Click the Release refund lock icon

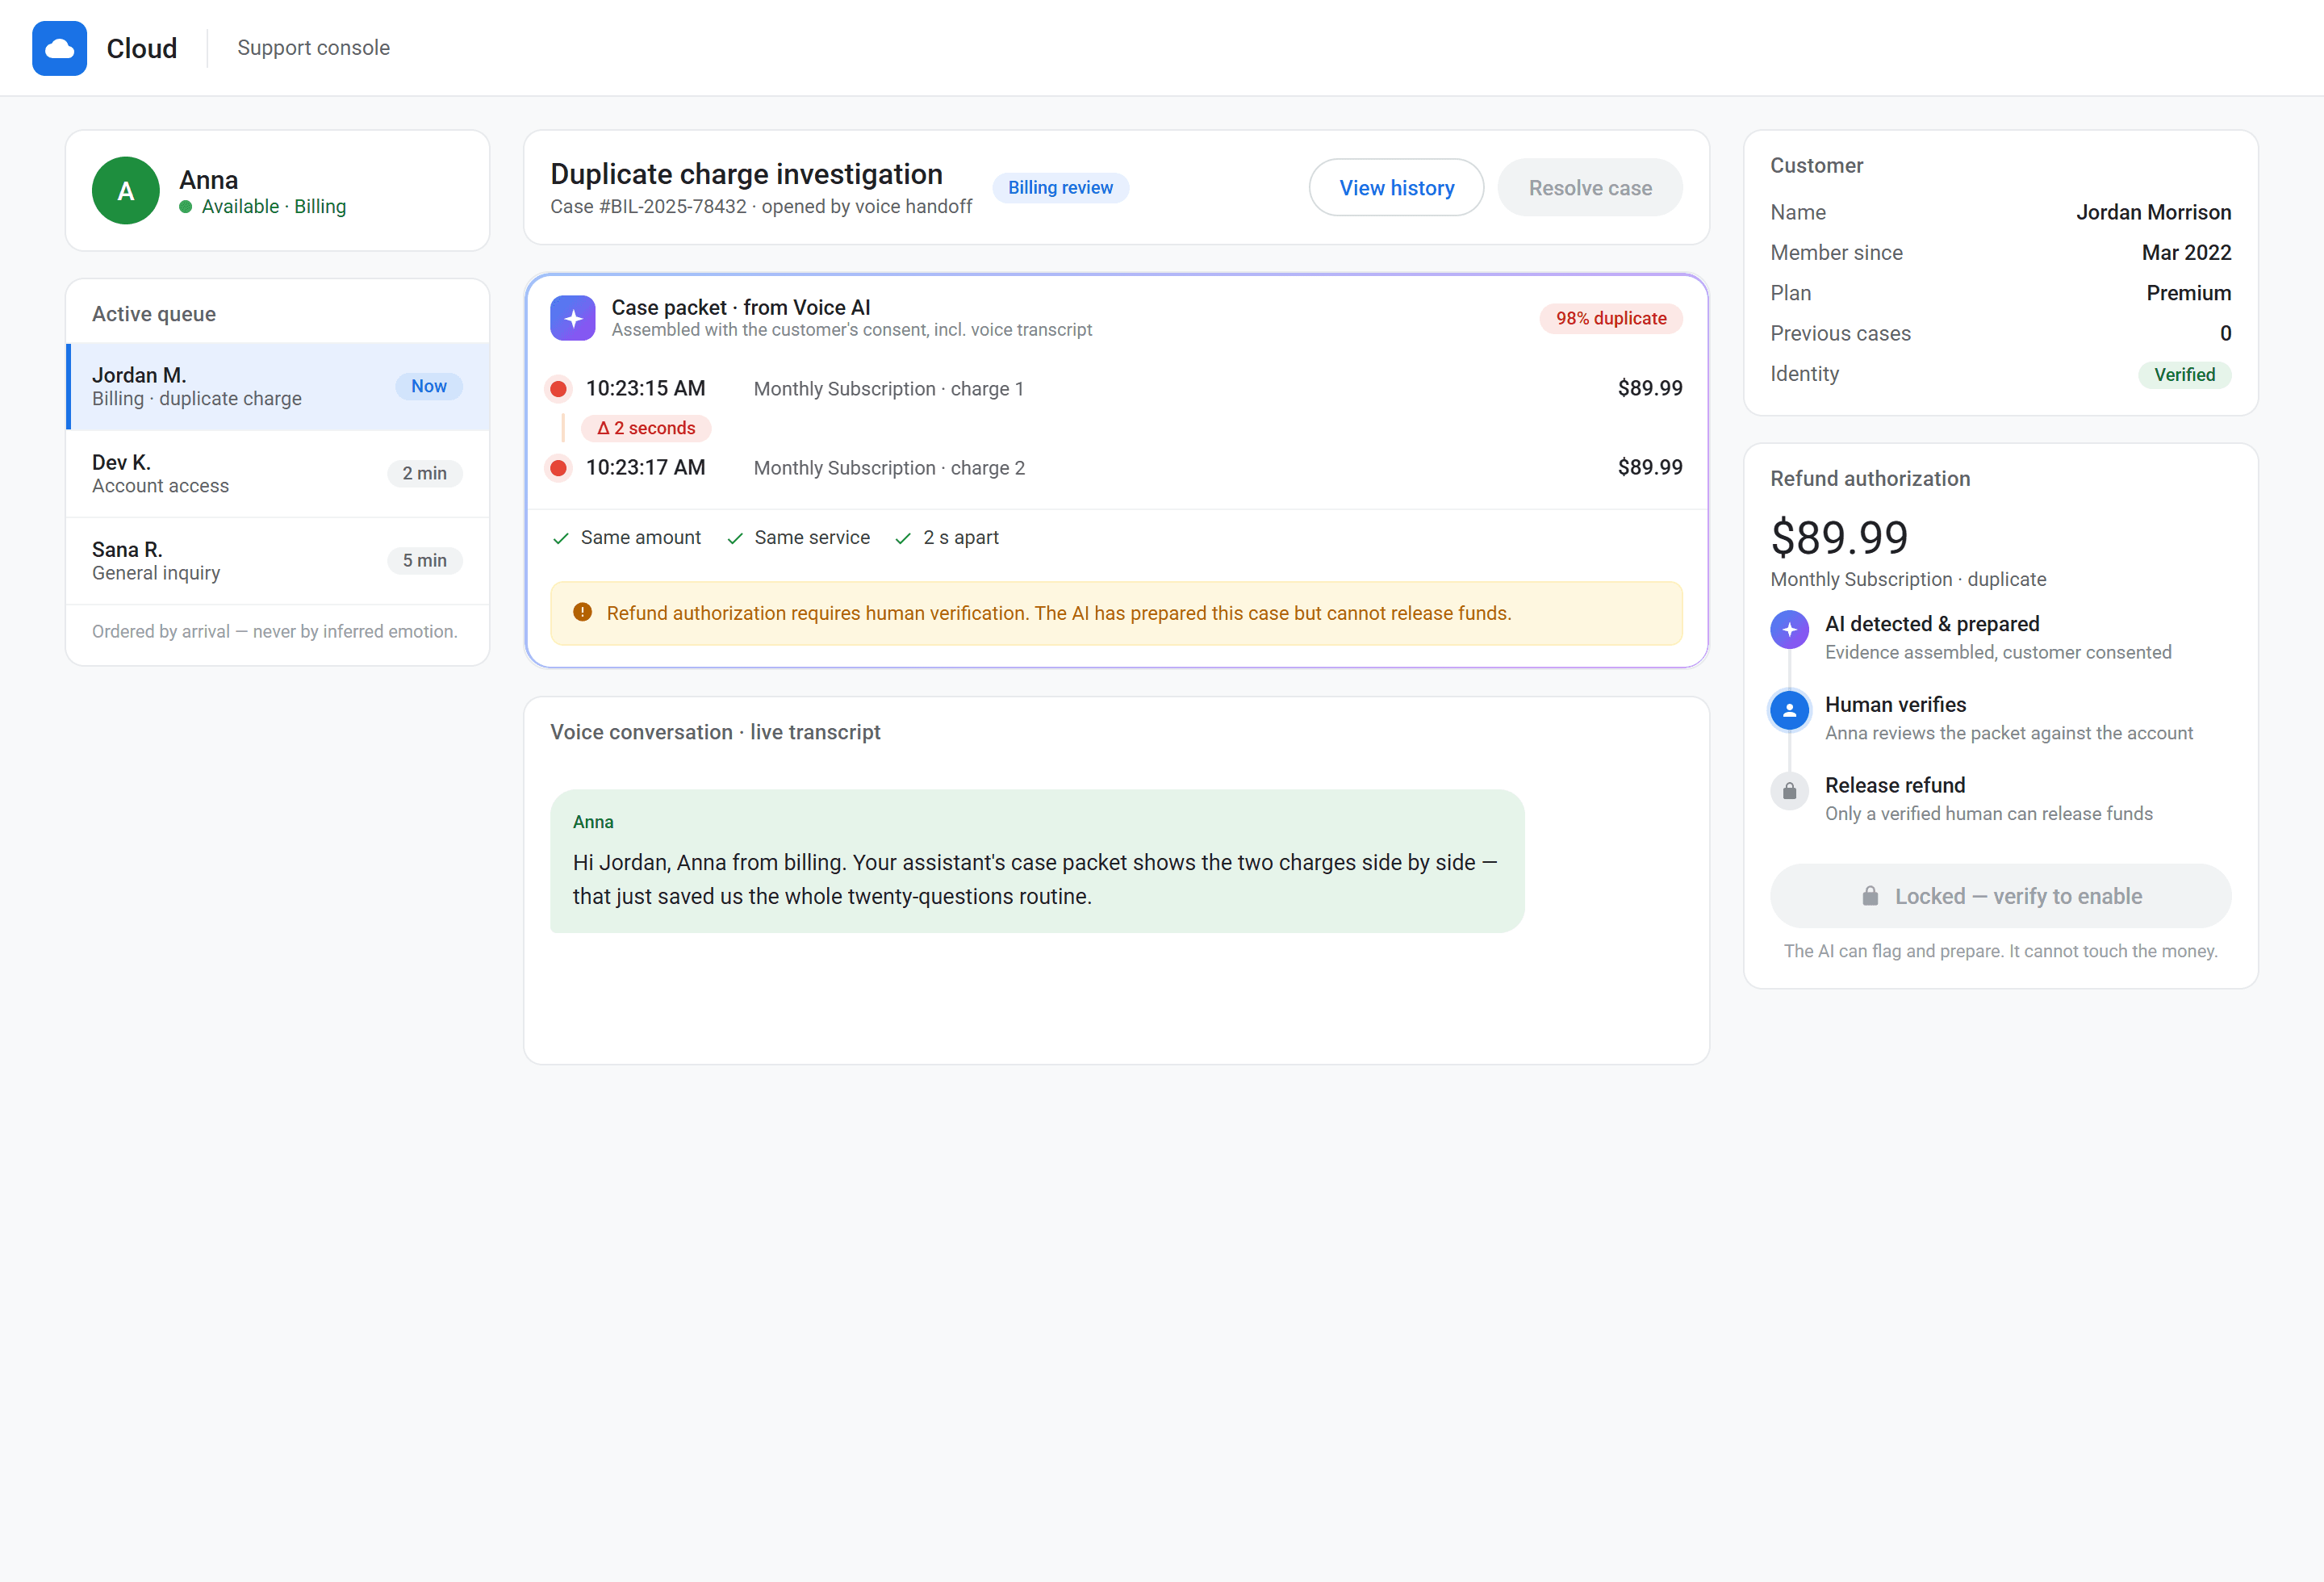point(1790,791)
